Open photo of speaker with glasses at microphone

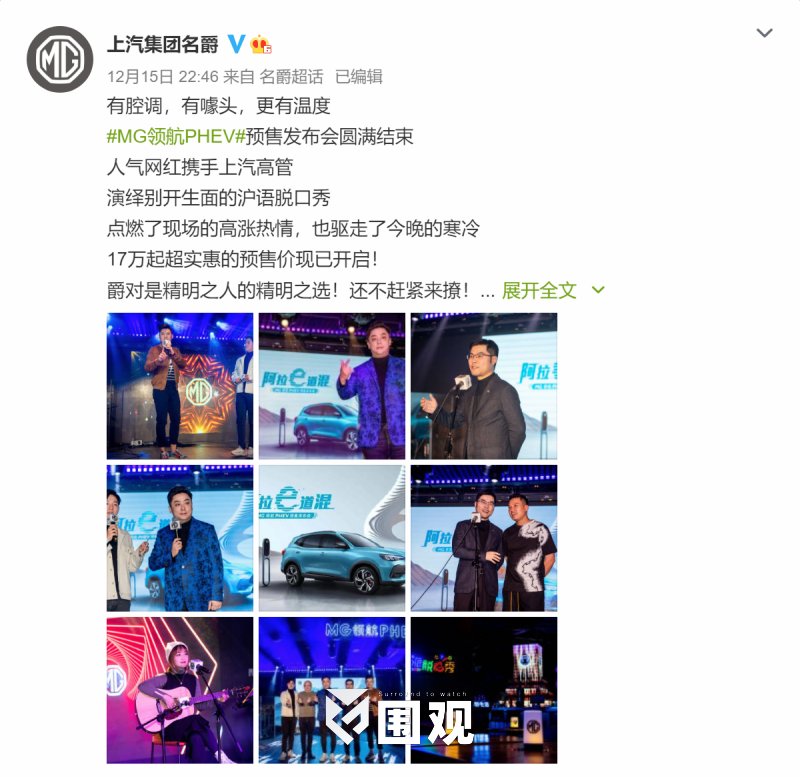(484, 386)
